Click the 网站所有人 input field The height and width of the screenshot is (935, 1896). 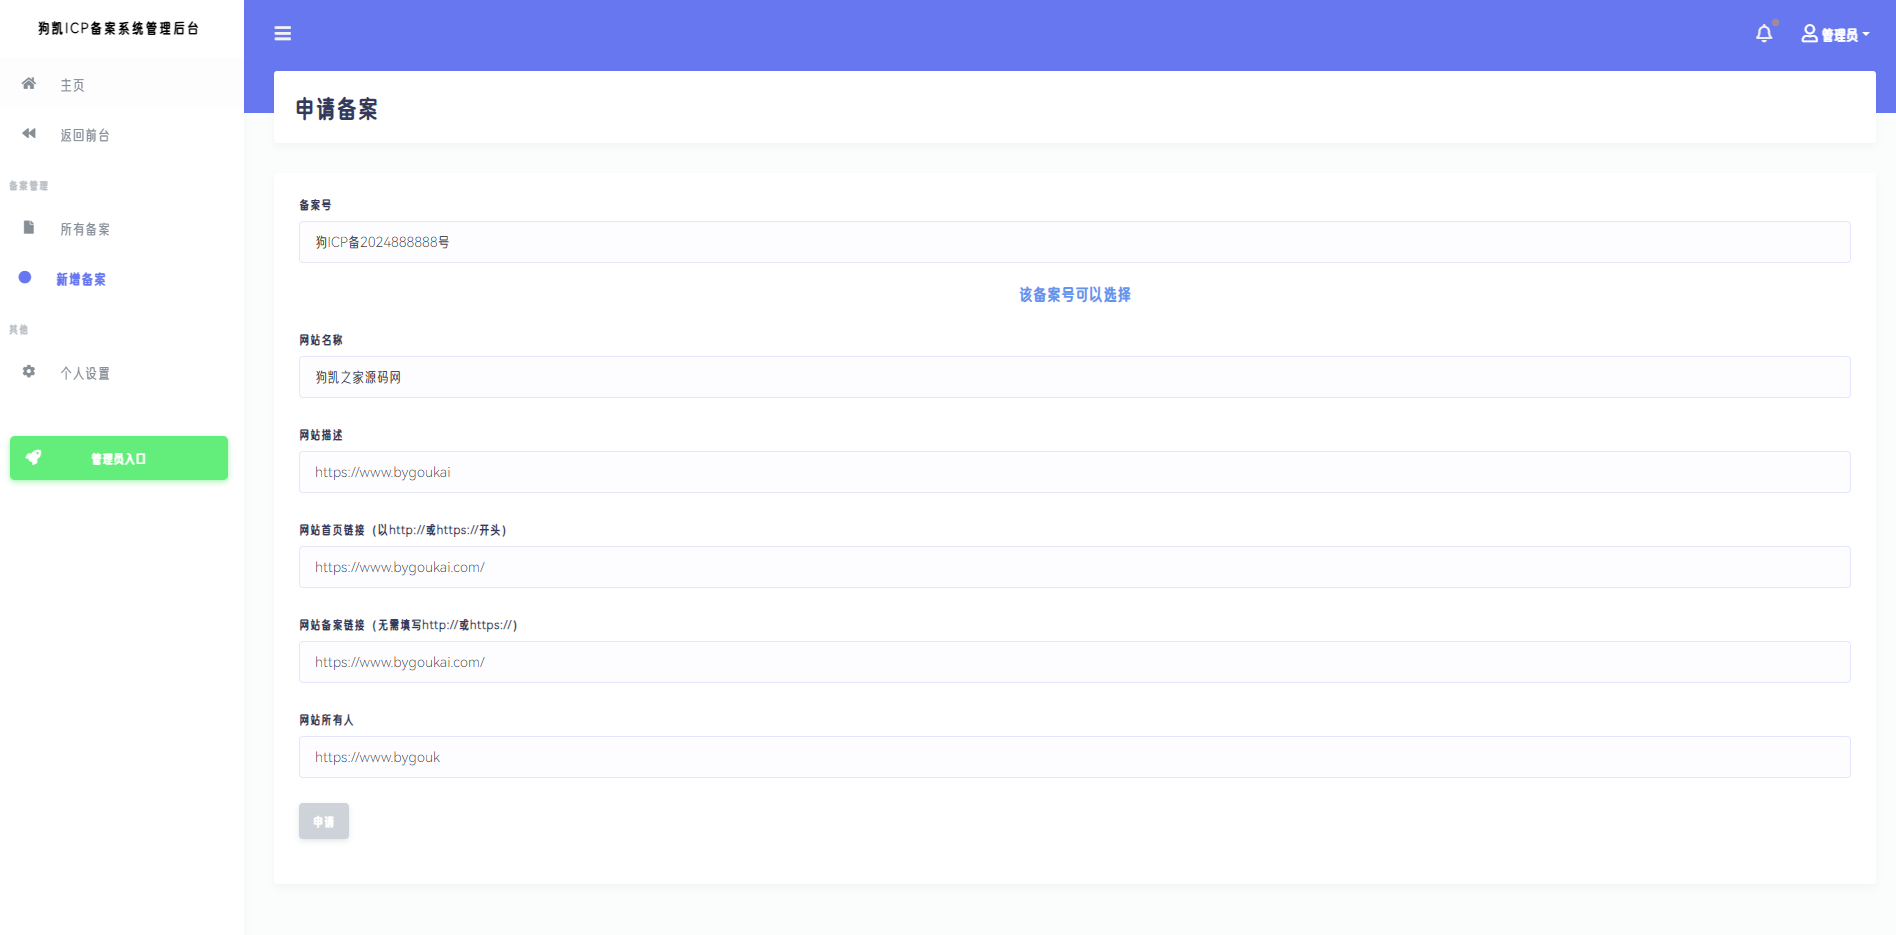click(x=1074, y=757)
